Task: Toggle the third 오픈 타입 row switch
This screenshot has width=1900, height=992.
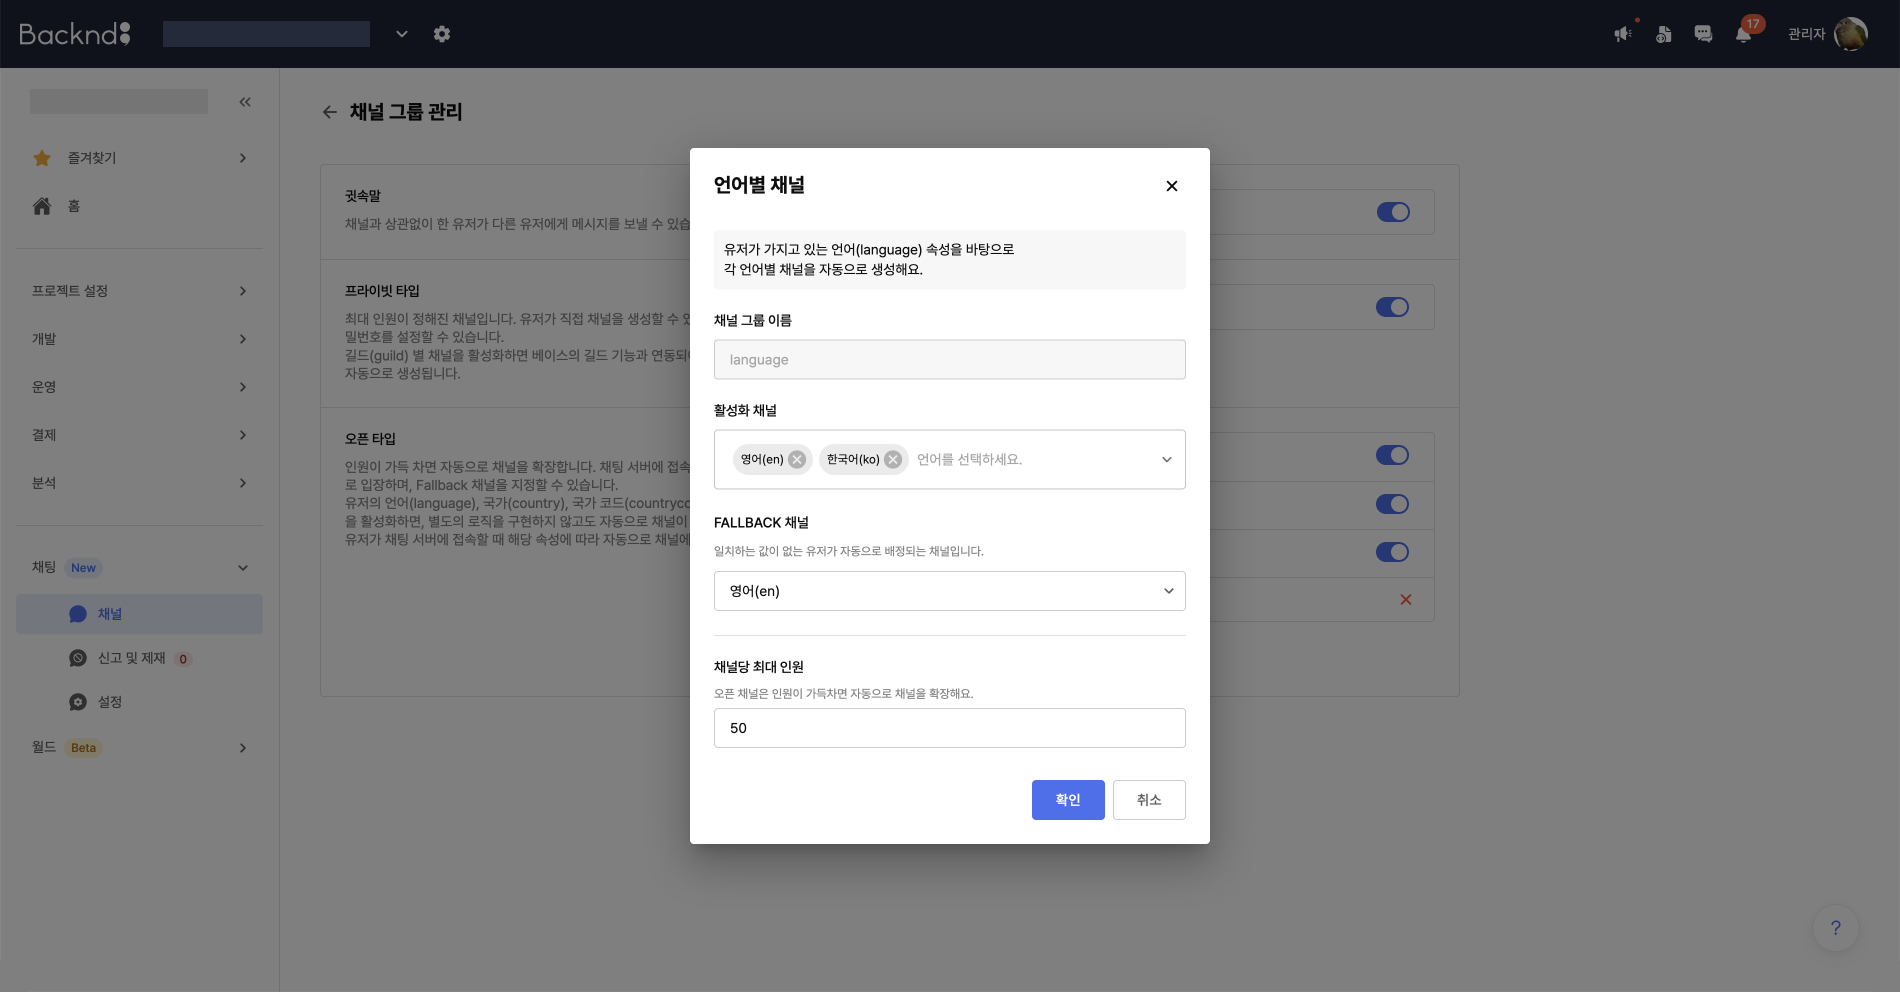Action: pos(1393,552)
